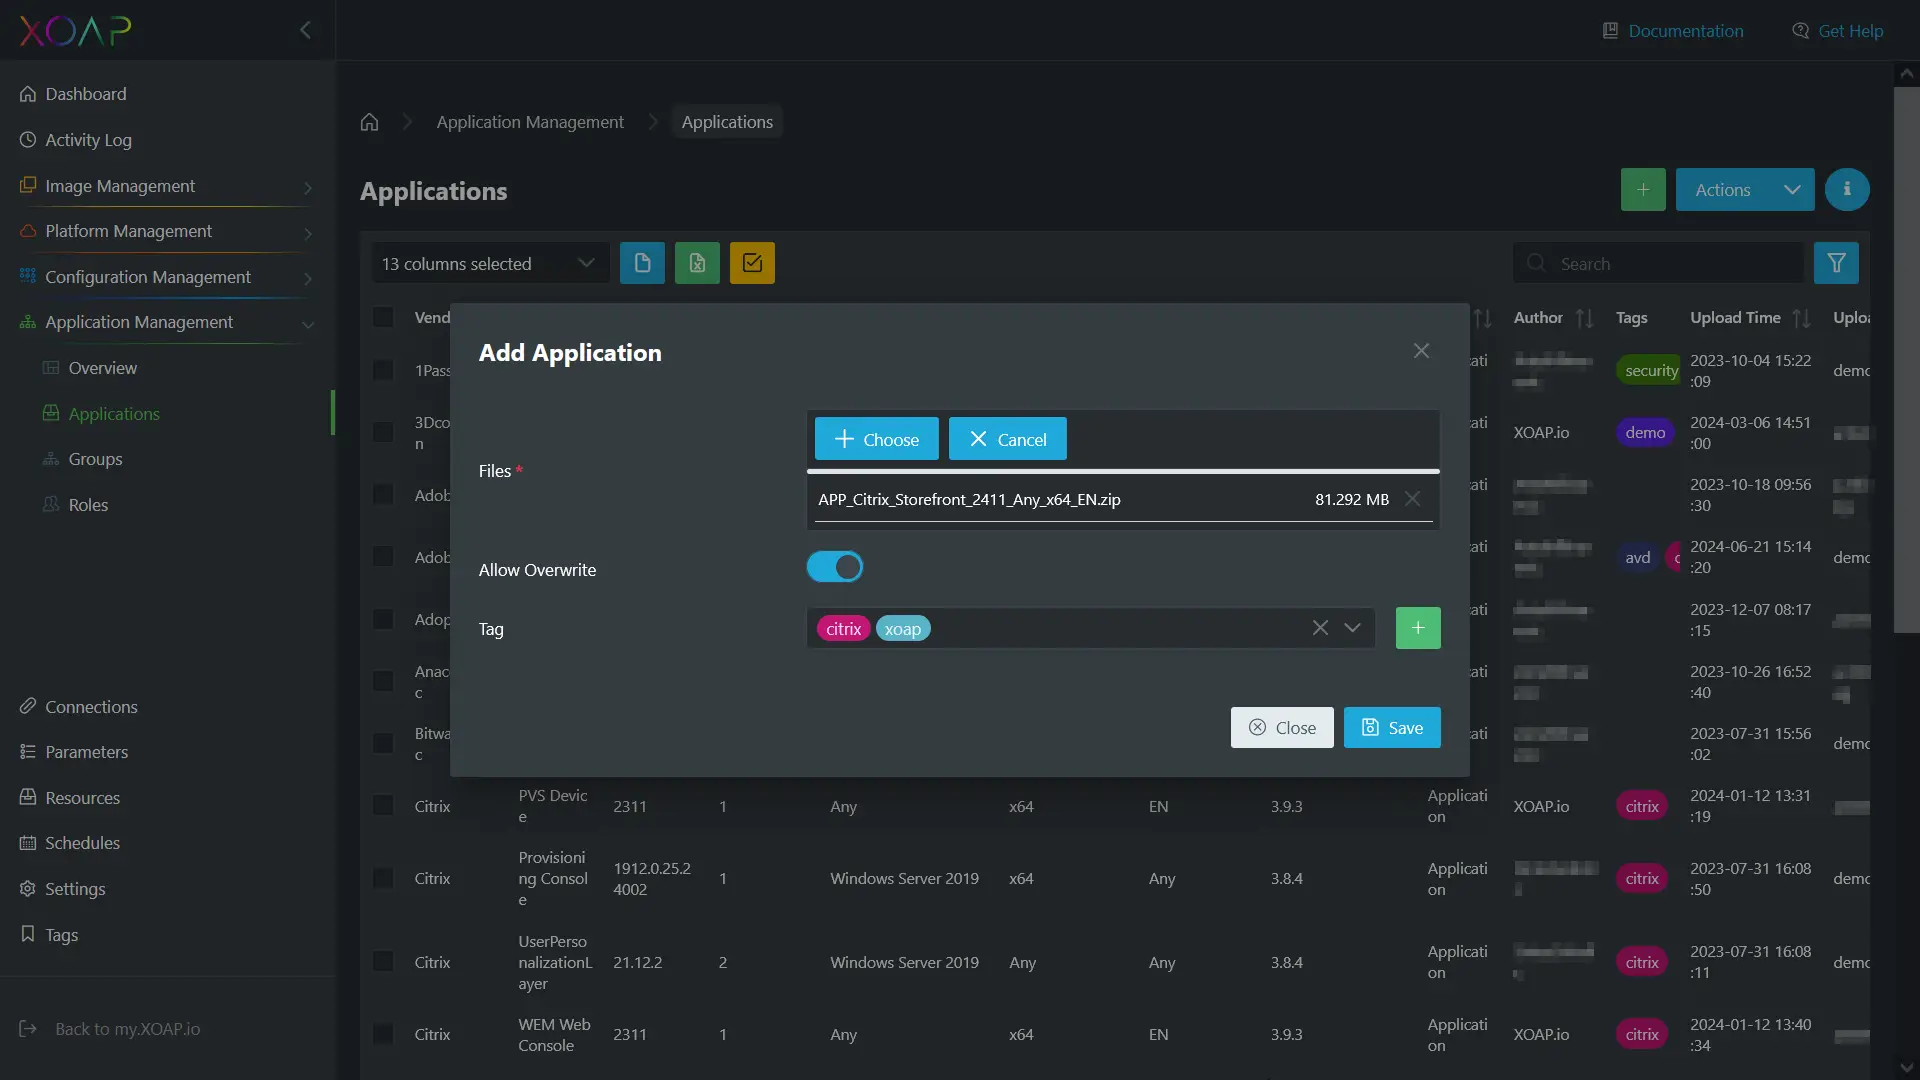Open the 13 columns selected dropdown
1920x1080 pixels.
click(489, 263)
